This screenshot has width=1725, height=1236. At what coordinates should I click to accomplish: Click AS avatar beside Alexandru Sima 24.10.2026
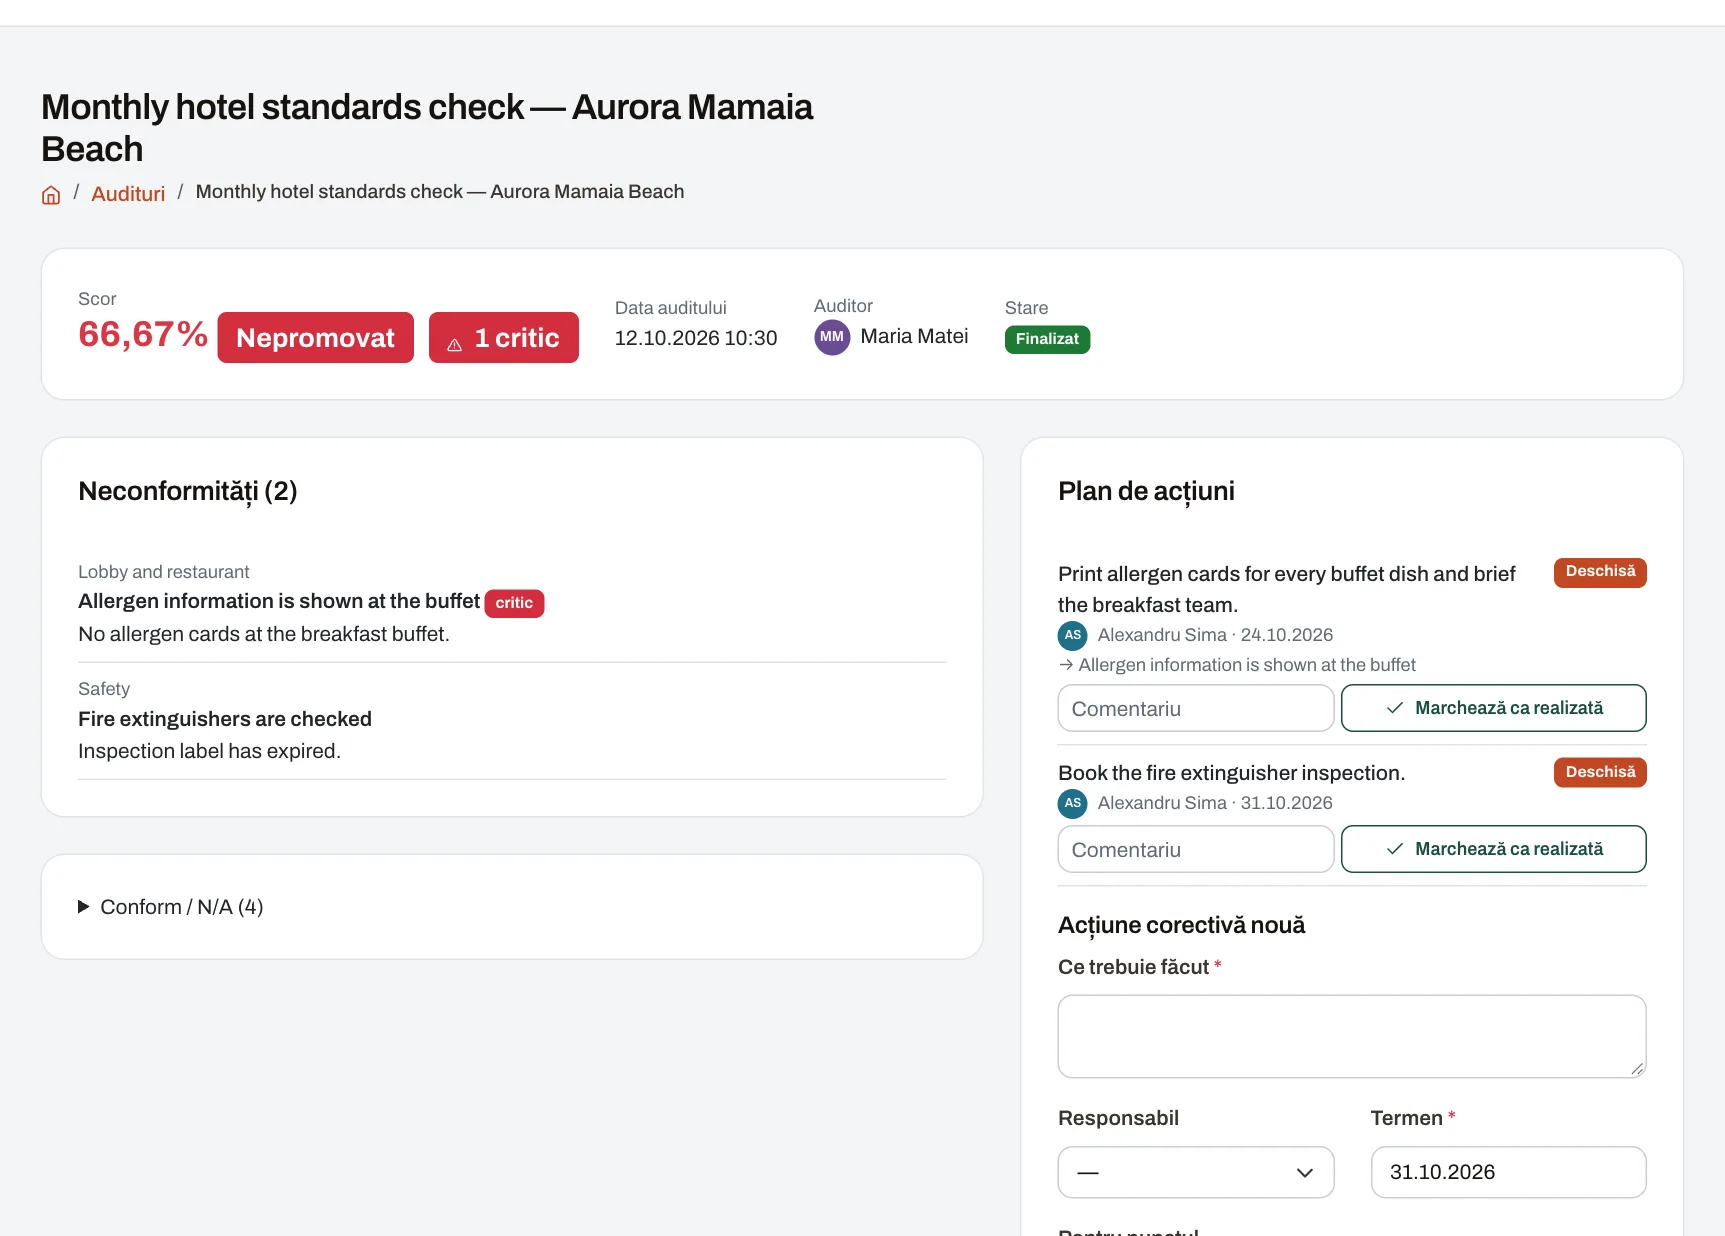coord(1073,635)
